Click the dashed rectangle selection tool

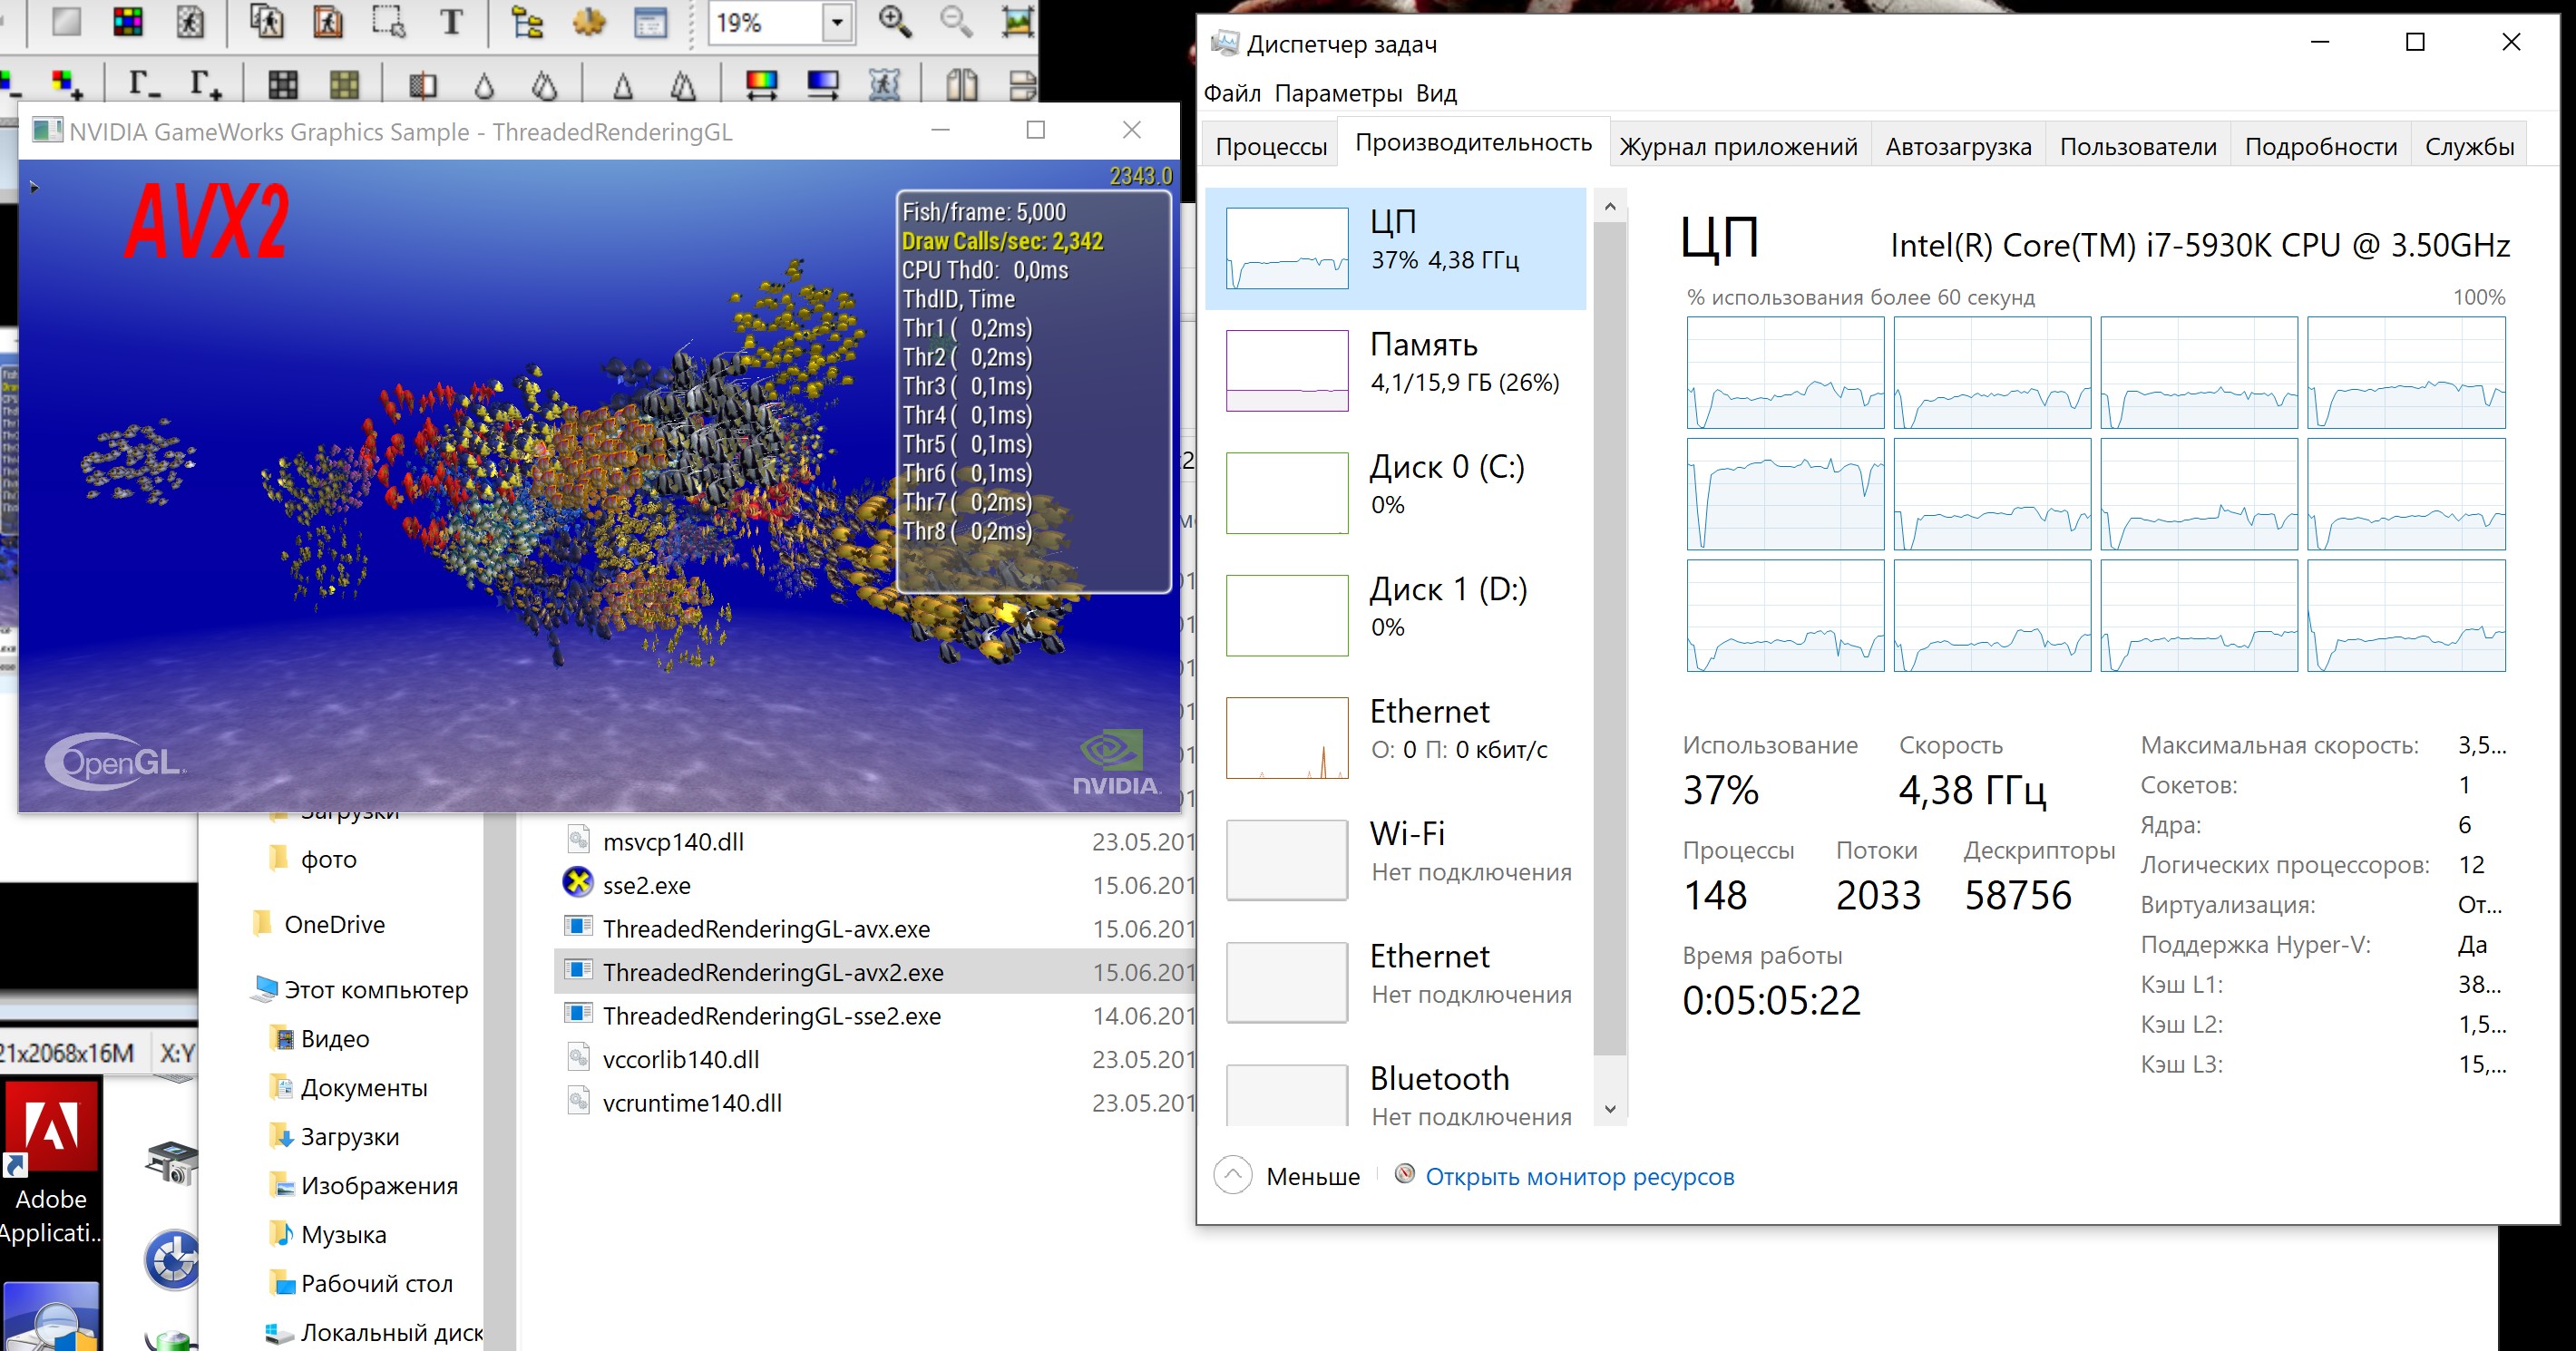coord(388,21)
